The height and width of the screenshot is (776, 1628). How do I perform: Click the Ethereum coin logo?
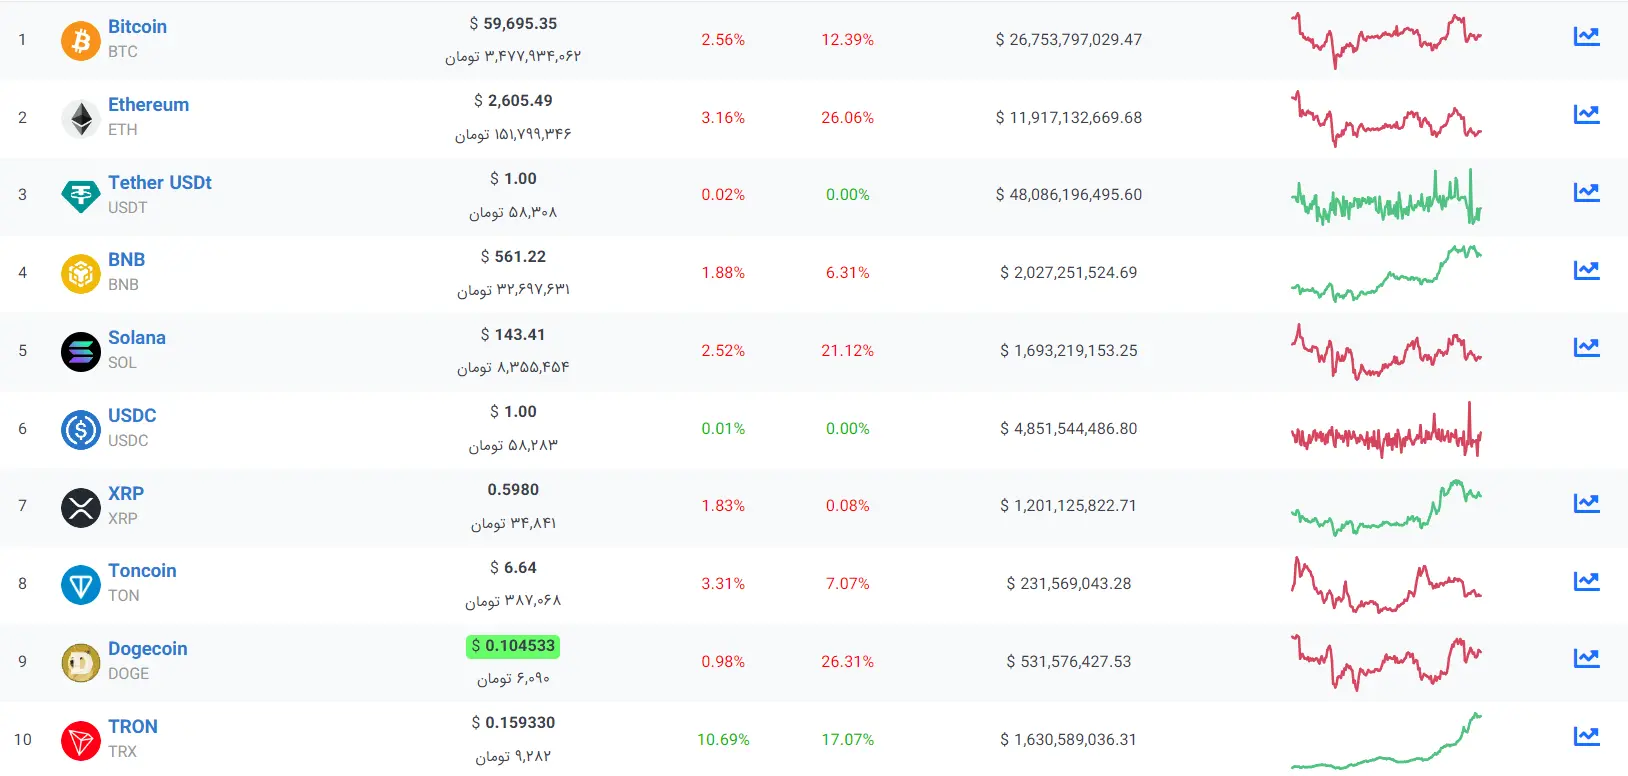[x=81, y=119]
